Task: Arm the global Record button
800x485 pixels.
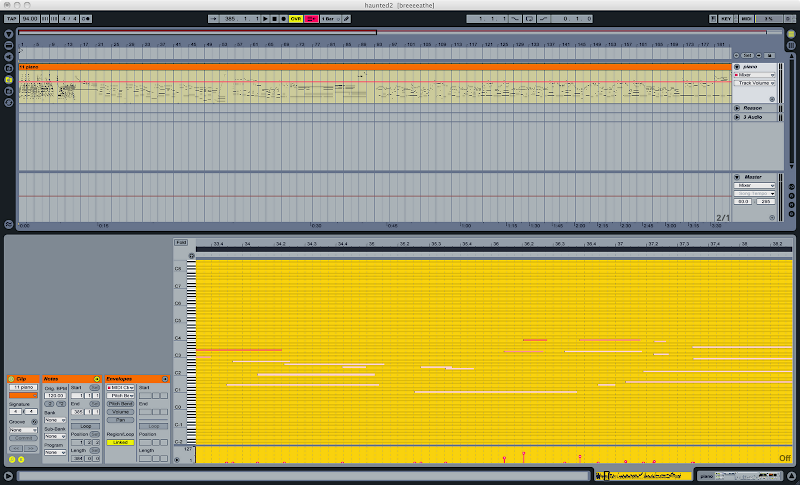Action: [284, 19]
